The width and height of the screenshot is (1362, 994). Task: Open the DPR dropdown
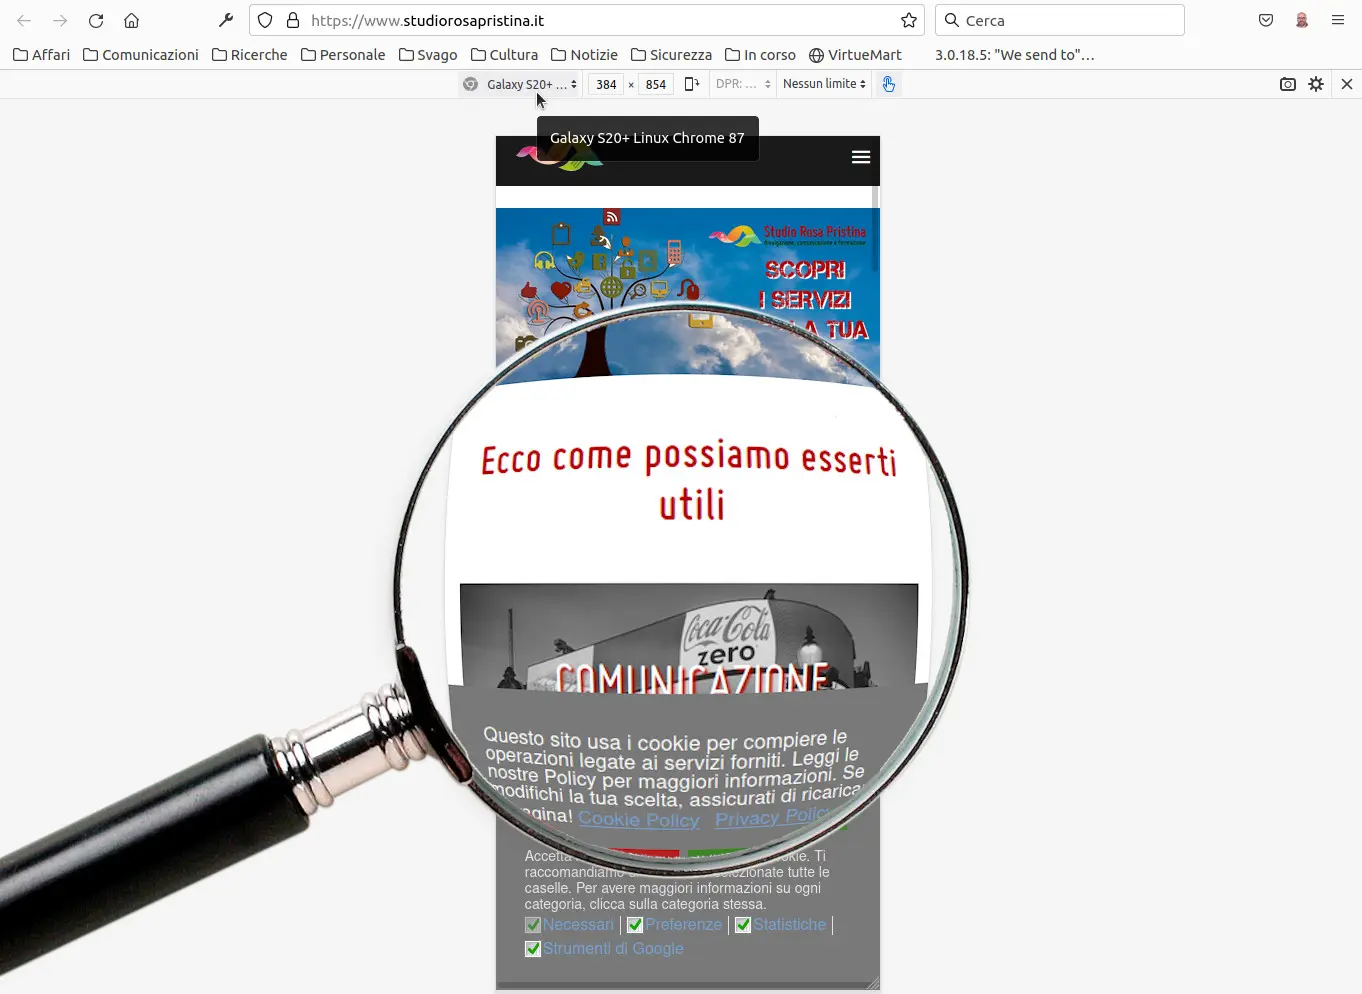743,84
